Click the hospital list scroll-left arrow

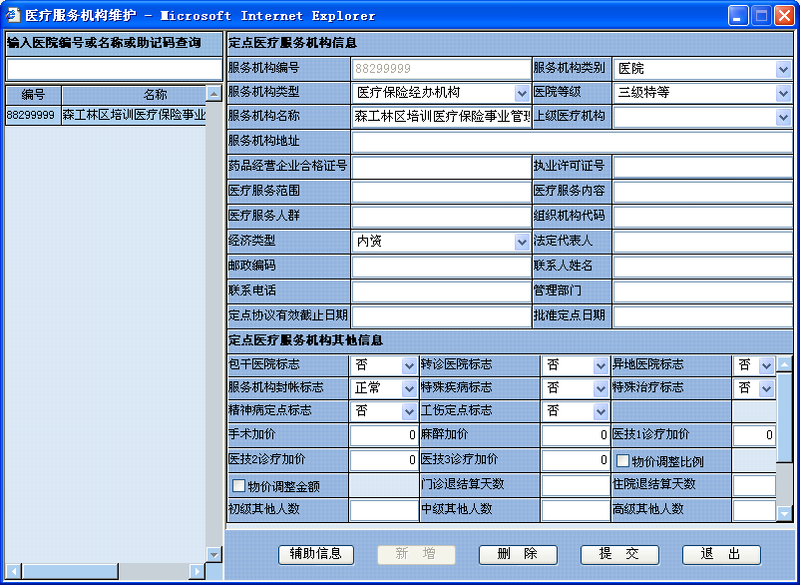[14, 571]
